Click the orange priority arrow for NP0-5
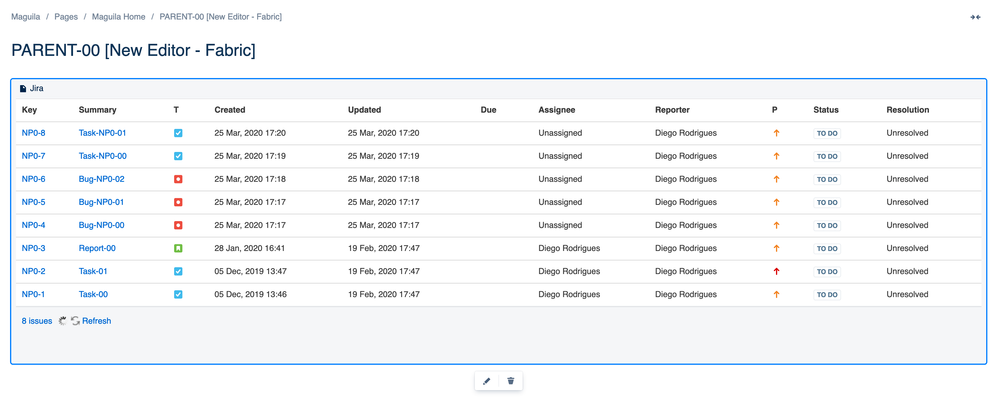 (776, 202)
